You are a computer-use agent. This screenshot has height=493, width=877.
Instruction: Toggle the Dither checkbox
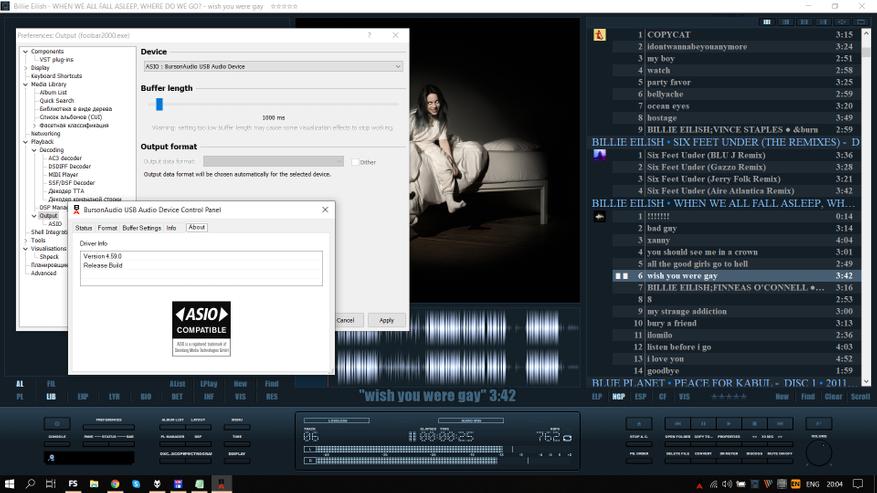pos(355,162)
